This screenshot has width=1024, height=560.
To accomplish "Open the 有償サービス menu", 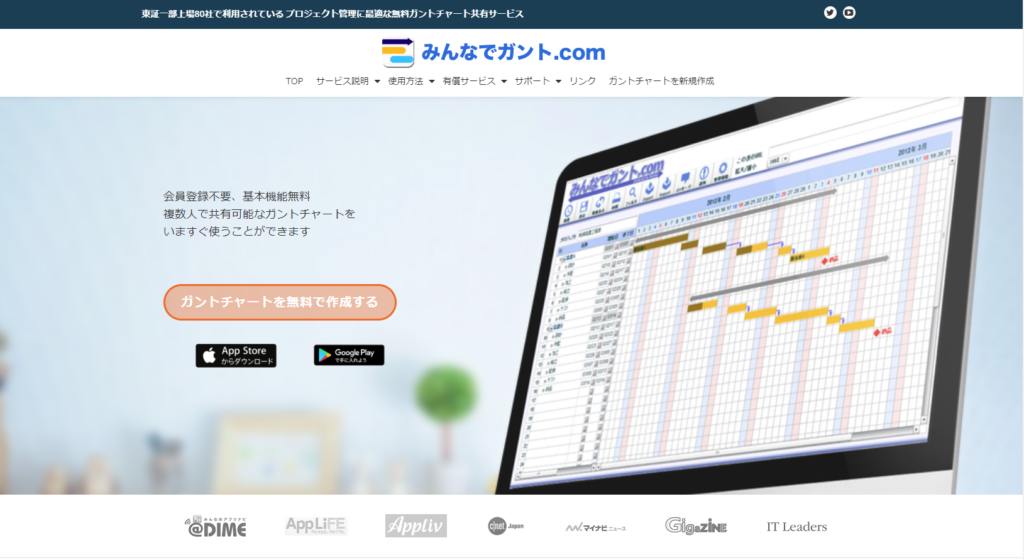I will point(469,81).
